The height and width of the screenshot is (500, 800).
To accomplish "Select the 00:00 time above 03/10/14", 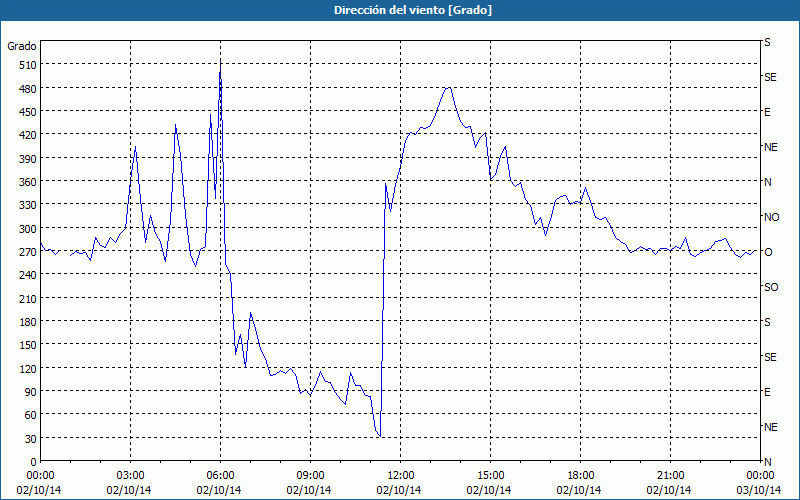I will (x=760, y=476).
